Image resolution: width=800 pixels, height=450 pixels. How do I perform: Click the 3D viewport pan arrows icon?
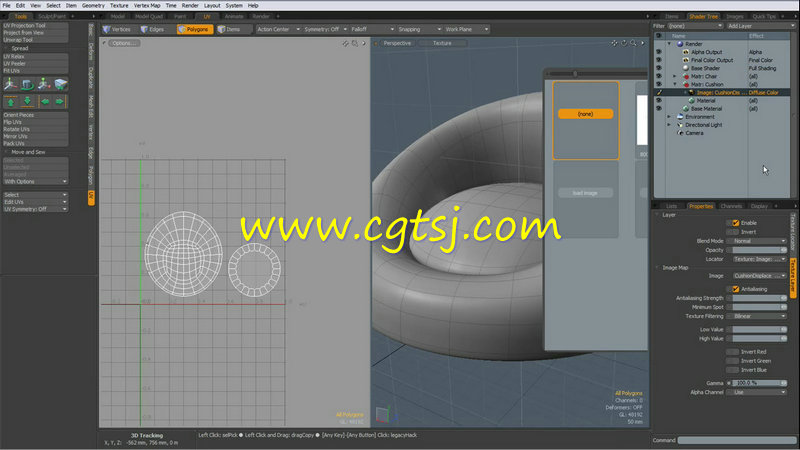click(x=614, y=43)
